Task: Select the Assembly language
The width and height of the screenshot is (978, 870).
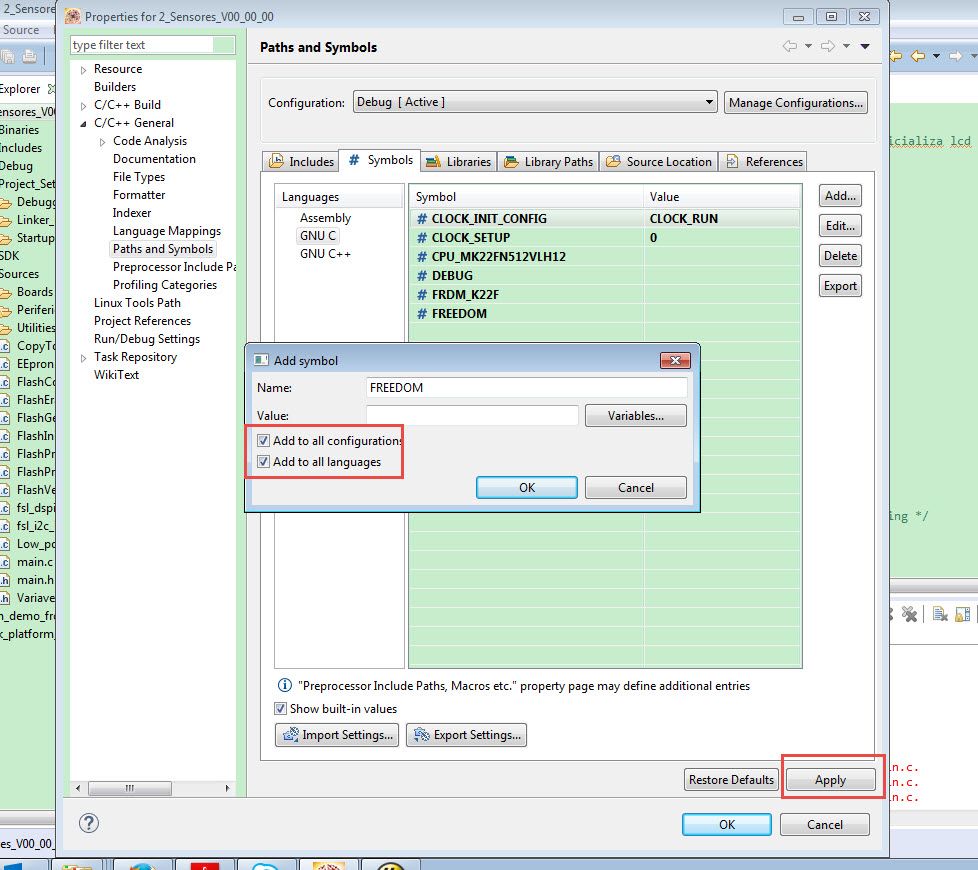Action: [x=325, y=218]
